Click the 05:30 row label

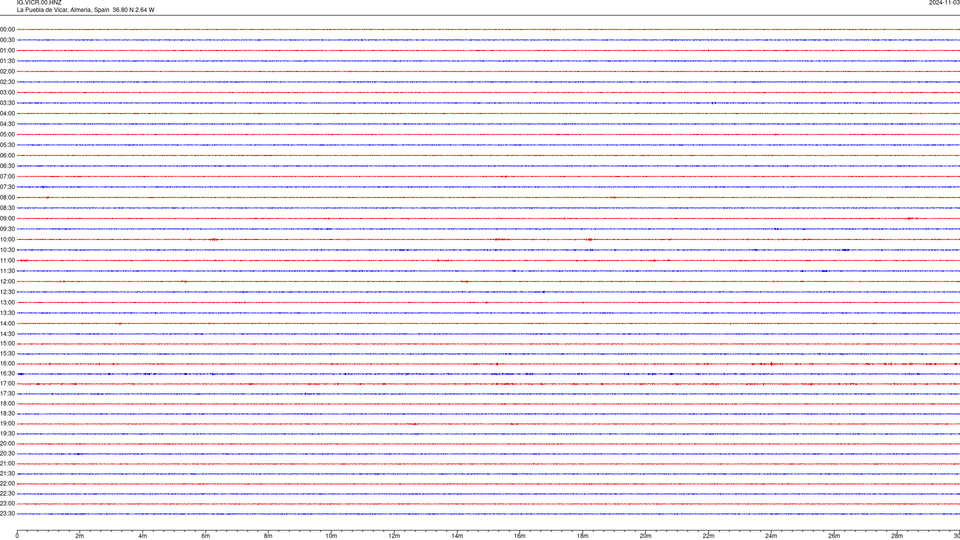7,145
